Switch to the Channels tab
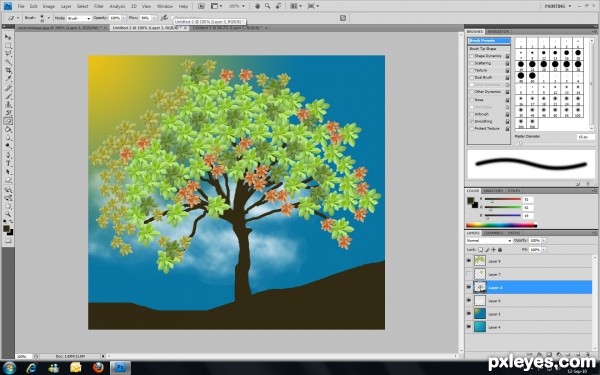Image resolution: width=600 pixels, height=375 pixels. pos(493,233)
